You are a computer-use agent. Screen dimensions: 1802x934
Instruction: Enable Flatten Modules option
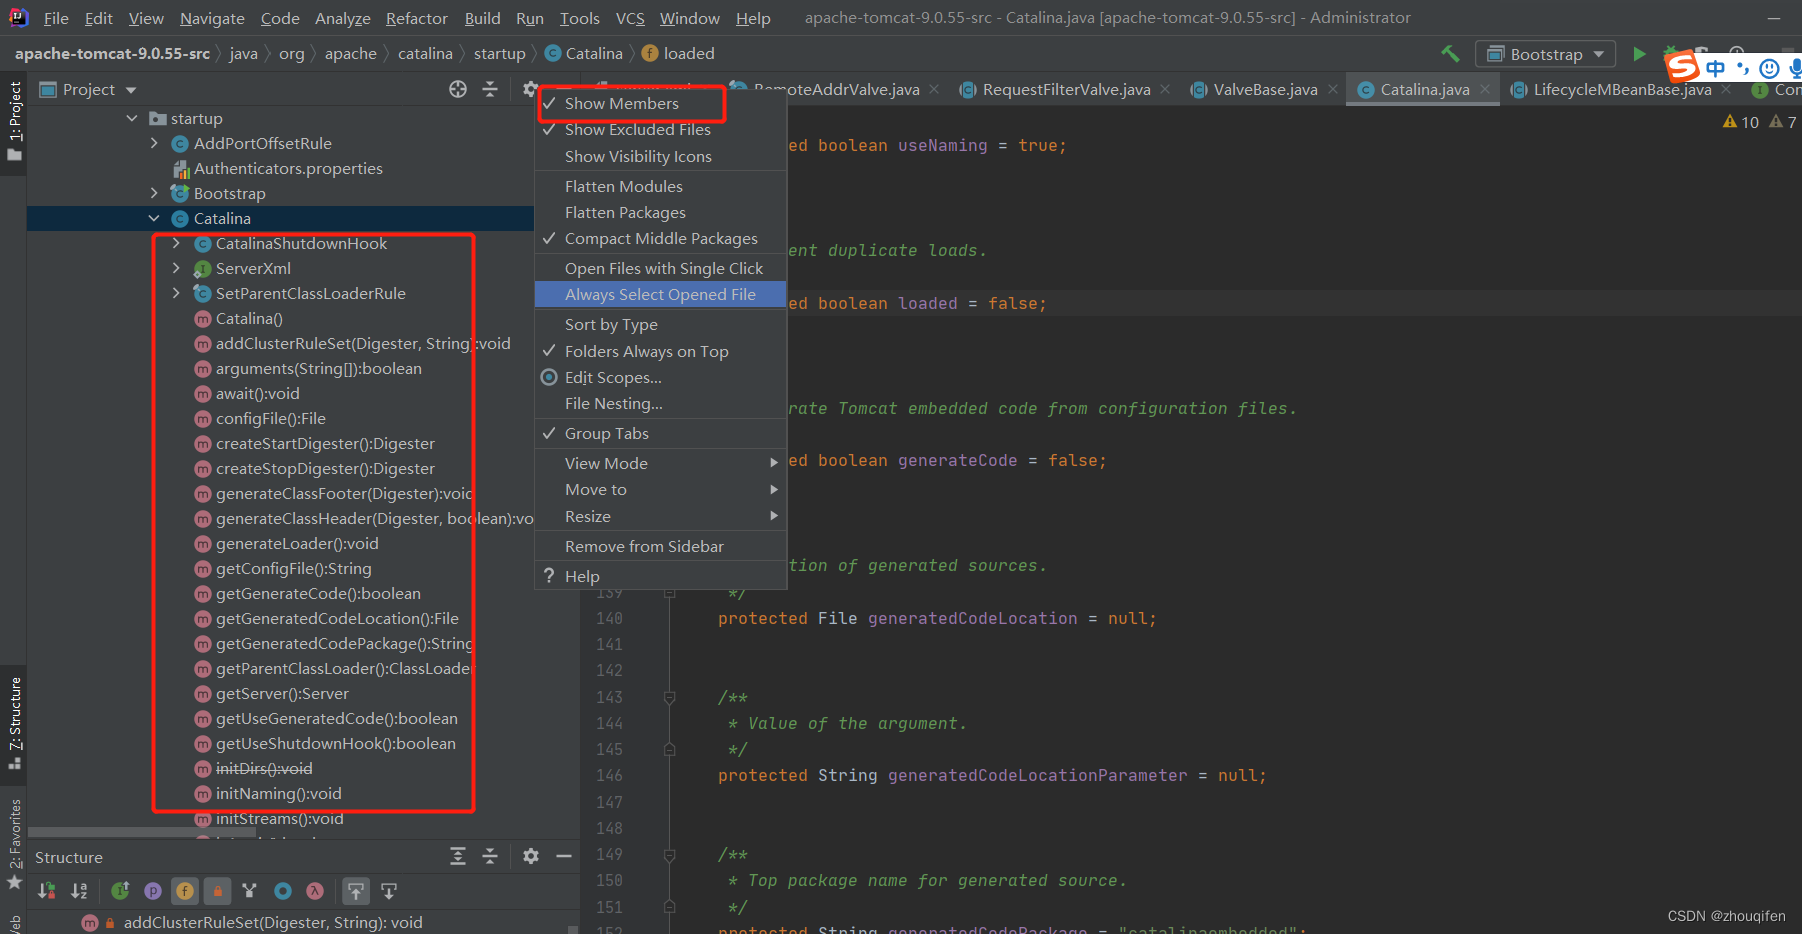tap(661, 186)
